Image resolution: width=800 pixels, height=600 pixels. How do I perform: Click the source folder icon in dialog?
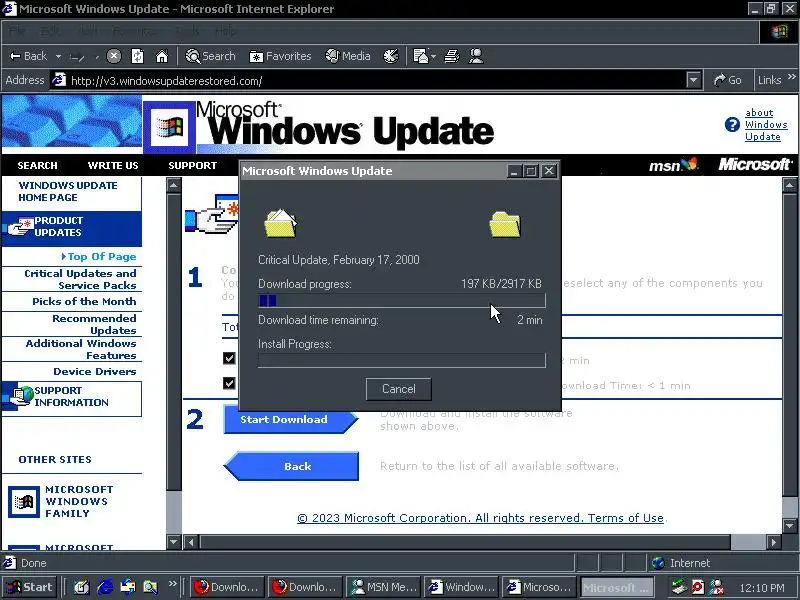tap(280, 223)
